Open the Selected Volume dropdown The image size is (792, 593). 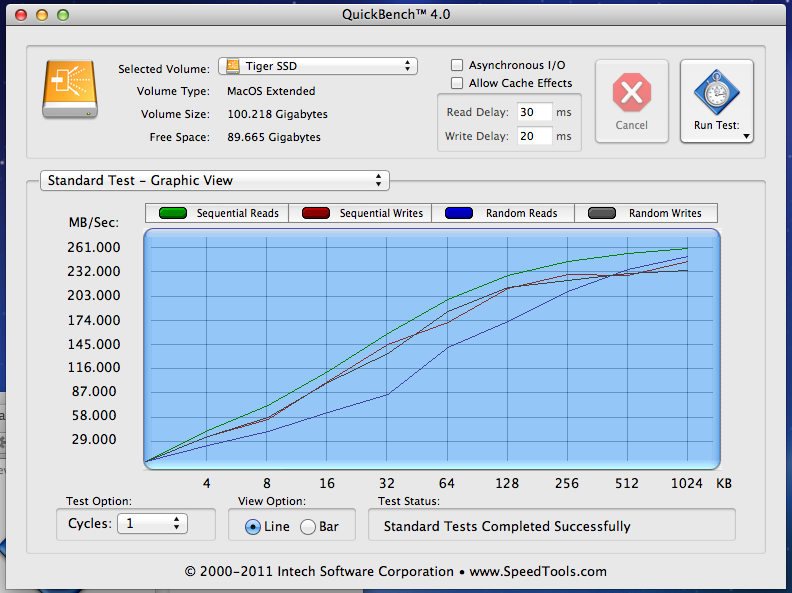[x=318, y=66]
